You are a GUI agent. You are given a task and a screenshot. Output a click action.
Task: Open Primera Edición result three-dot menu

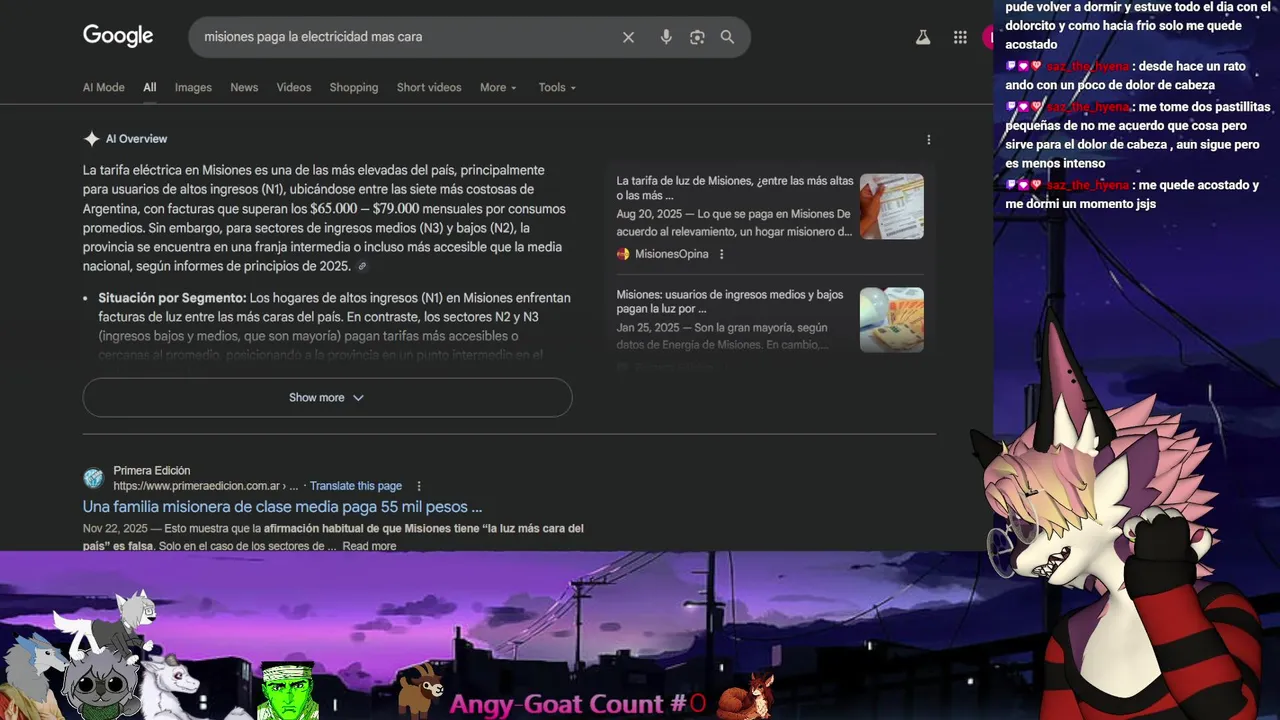pyautogui.click(x=419, y=486)
